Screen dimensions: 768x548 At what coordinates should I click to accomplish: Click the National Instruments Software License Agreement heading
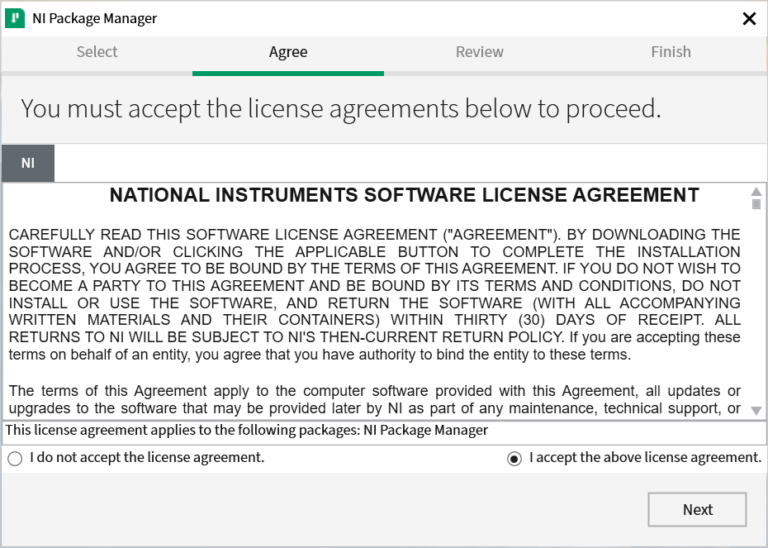404,195
